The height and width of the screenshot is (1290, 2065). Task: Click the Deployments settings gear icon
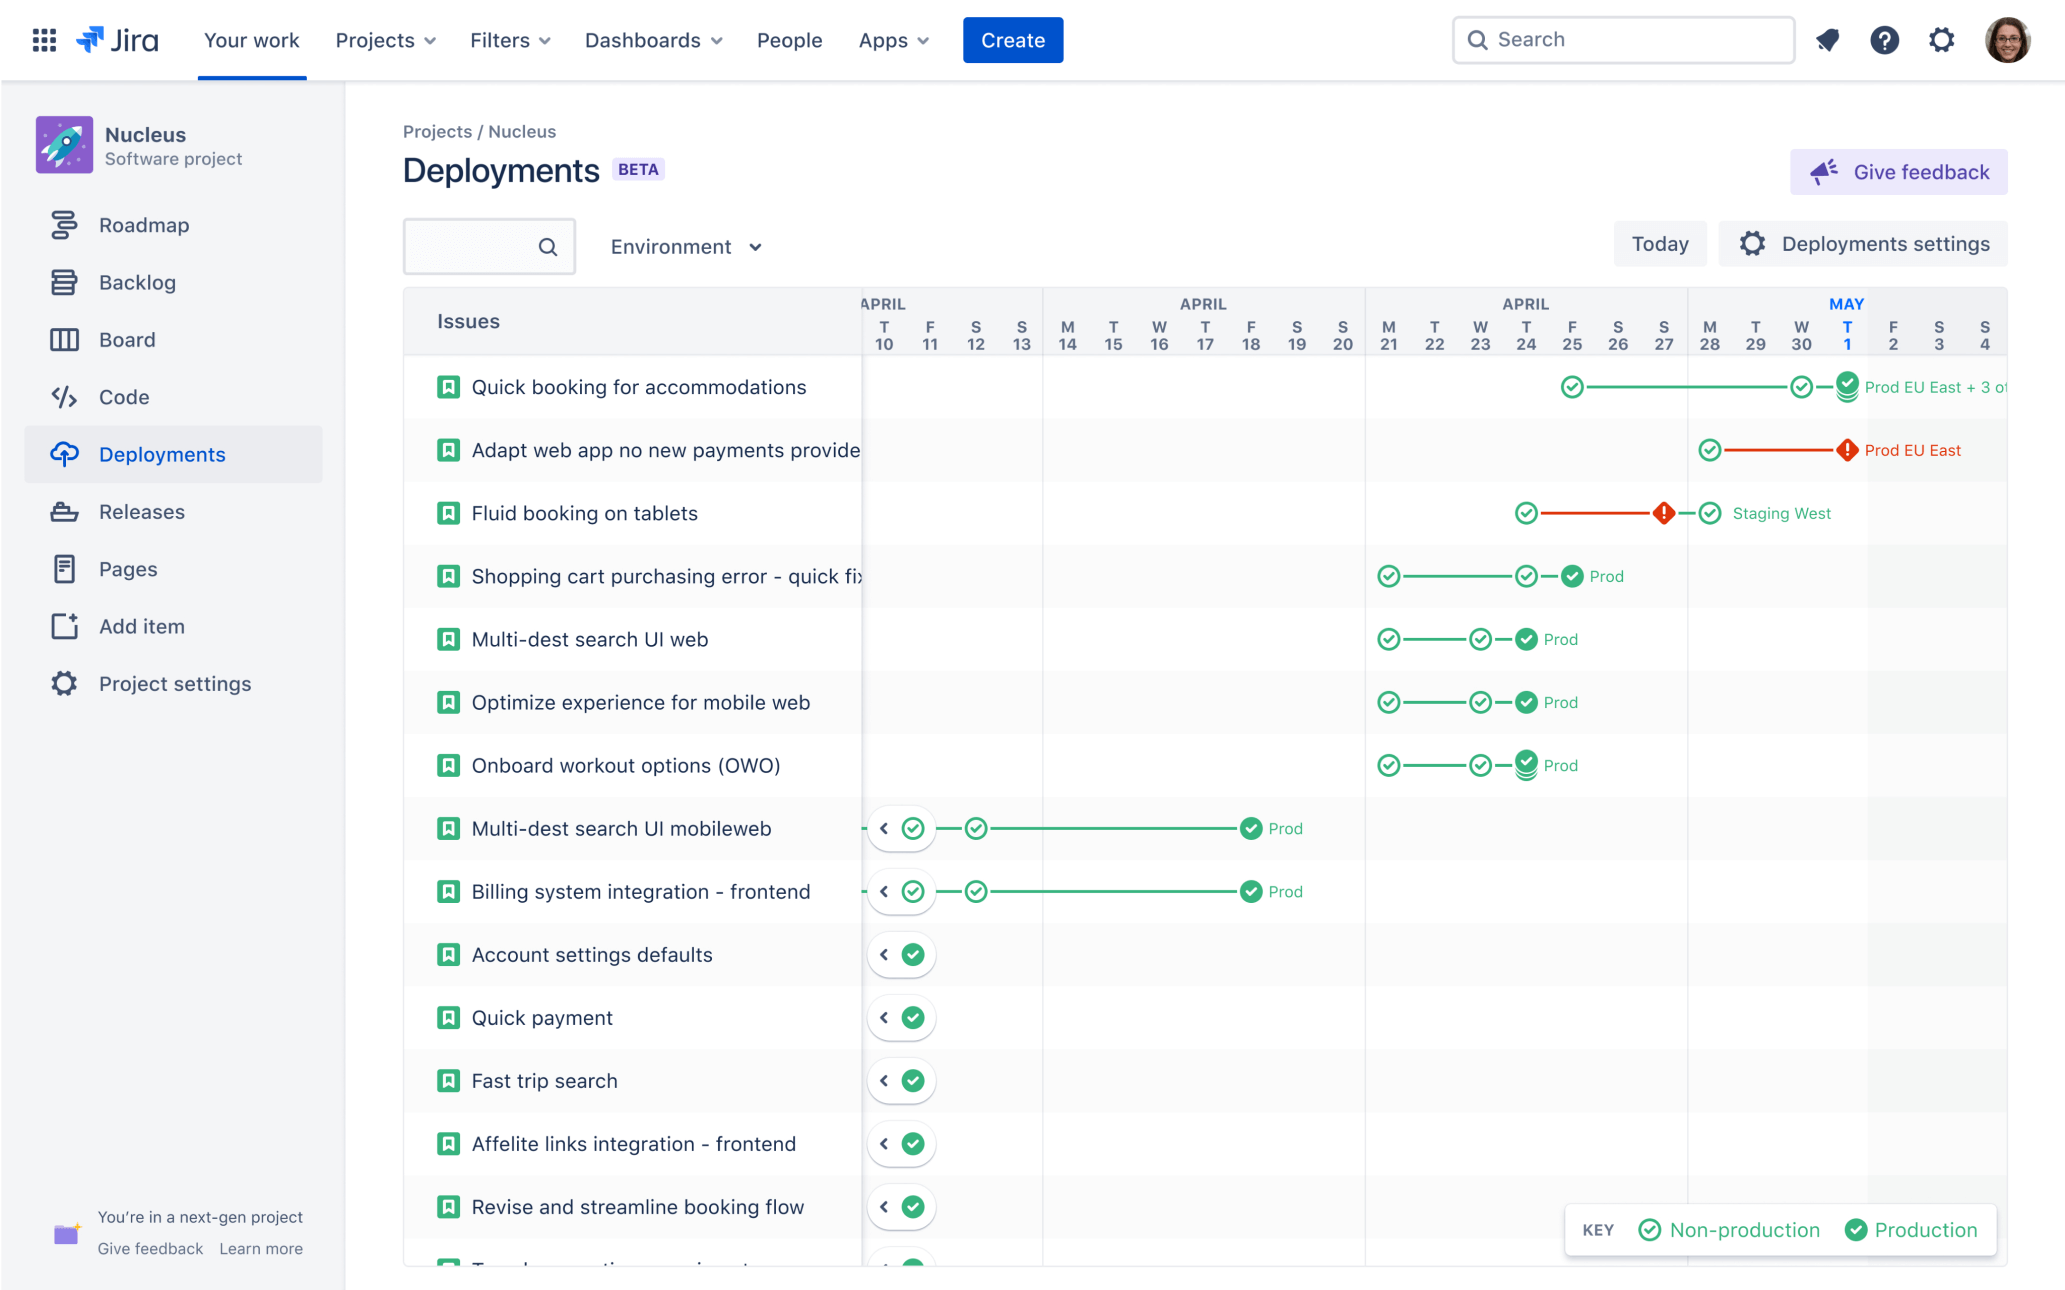tap(1753, 244)
